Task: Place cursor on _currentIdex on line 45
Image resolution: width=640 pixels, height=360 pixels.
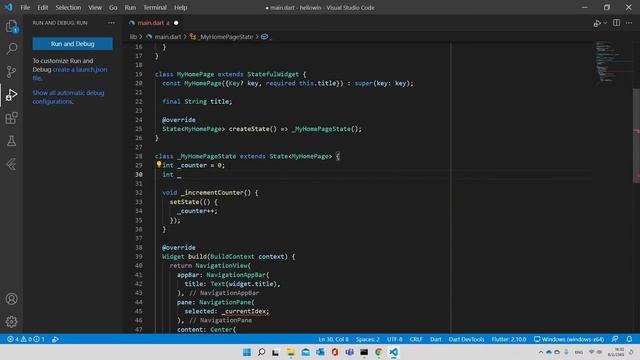Action: pyautogui.click(x=245, y=311)
